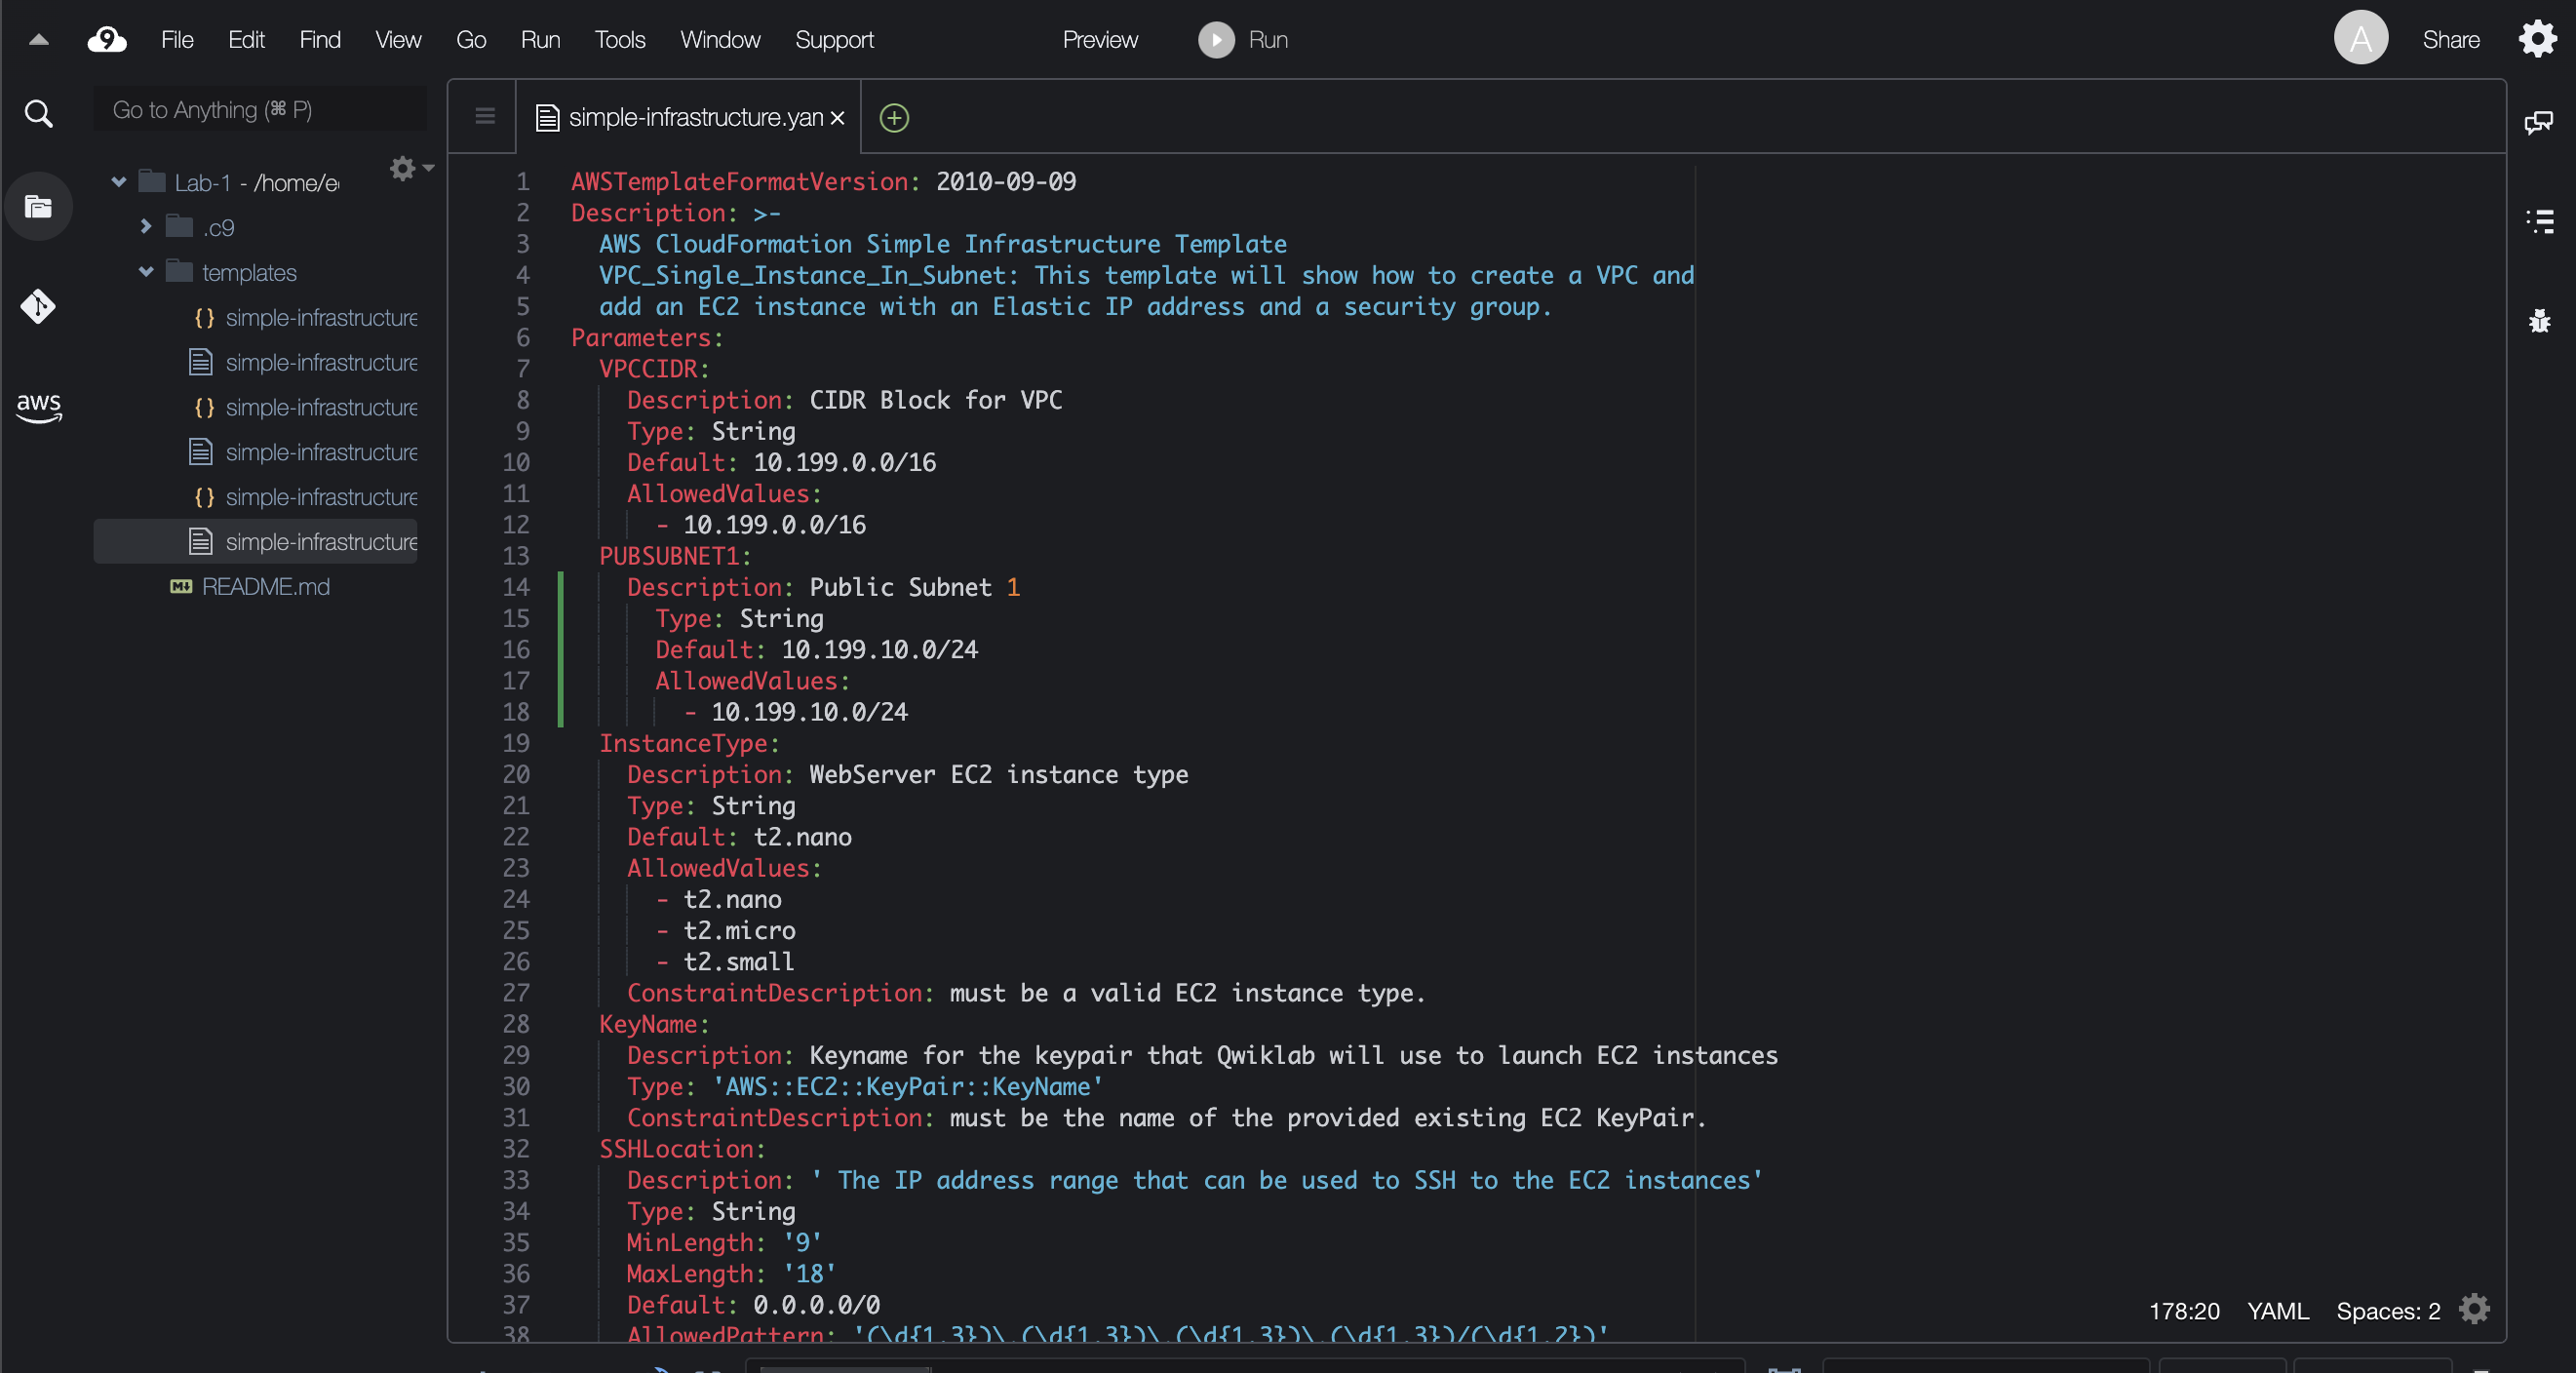Screen dimensions: 2576x1373
Task: Close the simple-infrastructure.yaml tab
Action: click(x=838, y=118)
